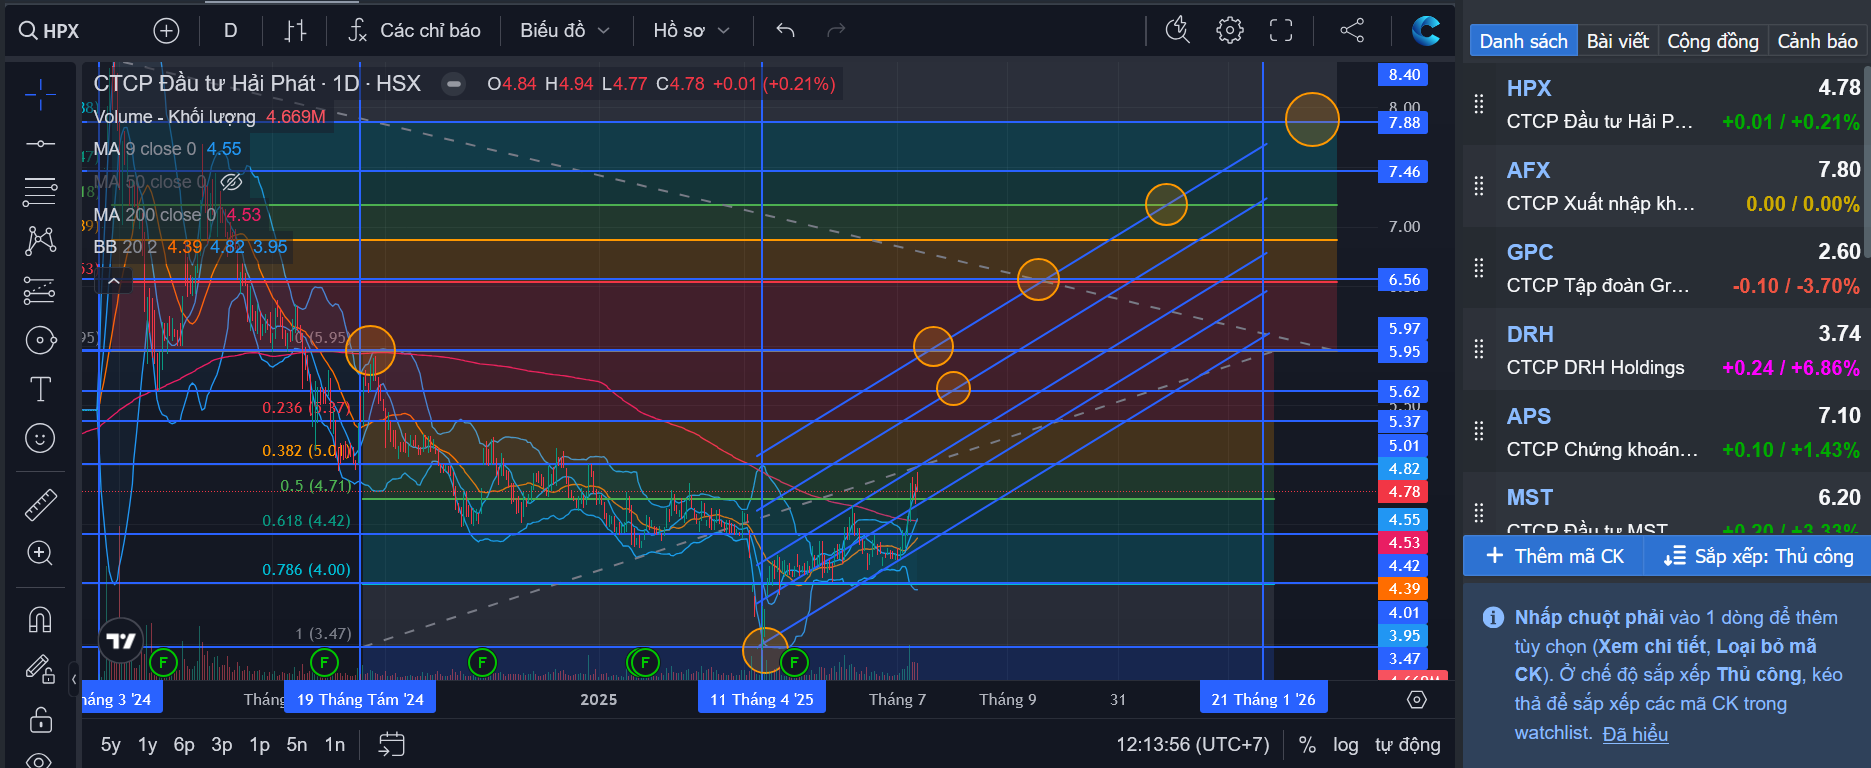Image resolution: width=1871 pixels, height=768 pixels.
Task: Select the trend line drawing tool
Action: 40,144
